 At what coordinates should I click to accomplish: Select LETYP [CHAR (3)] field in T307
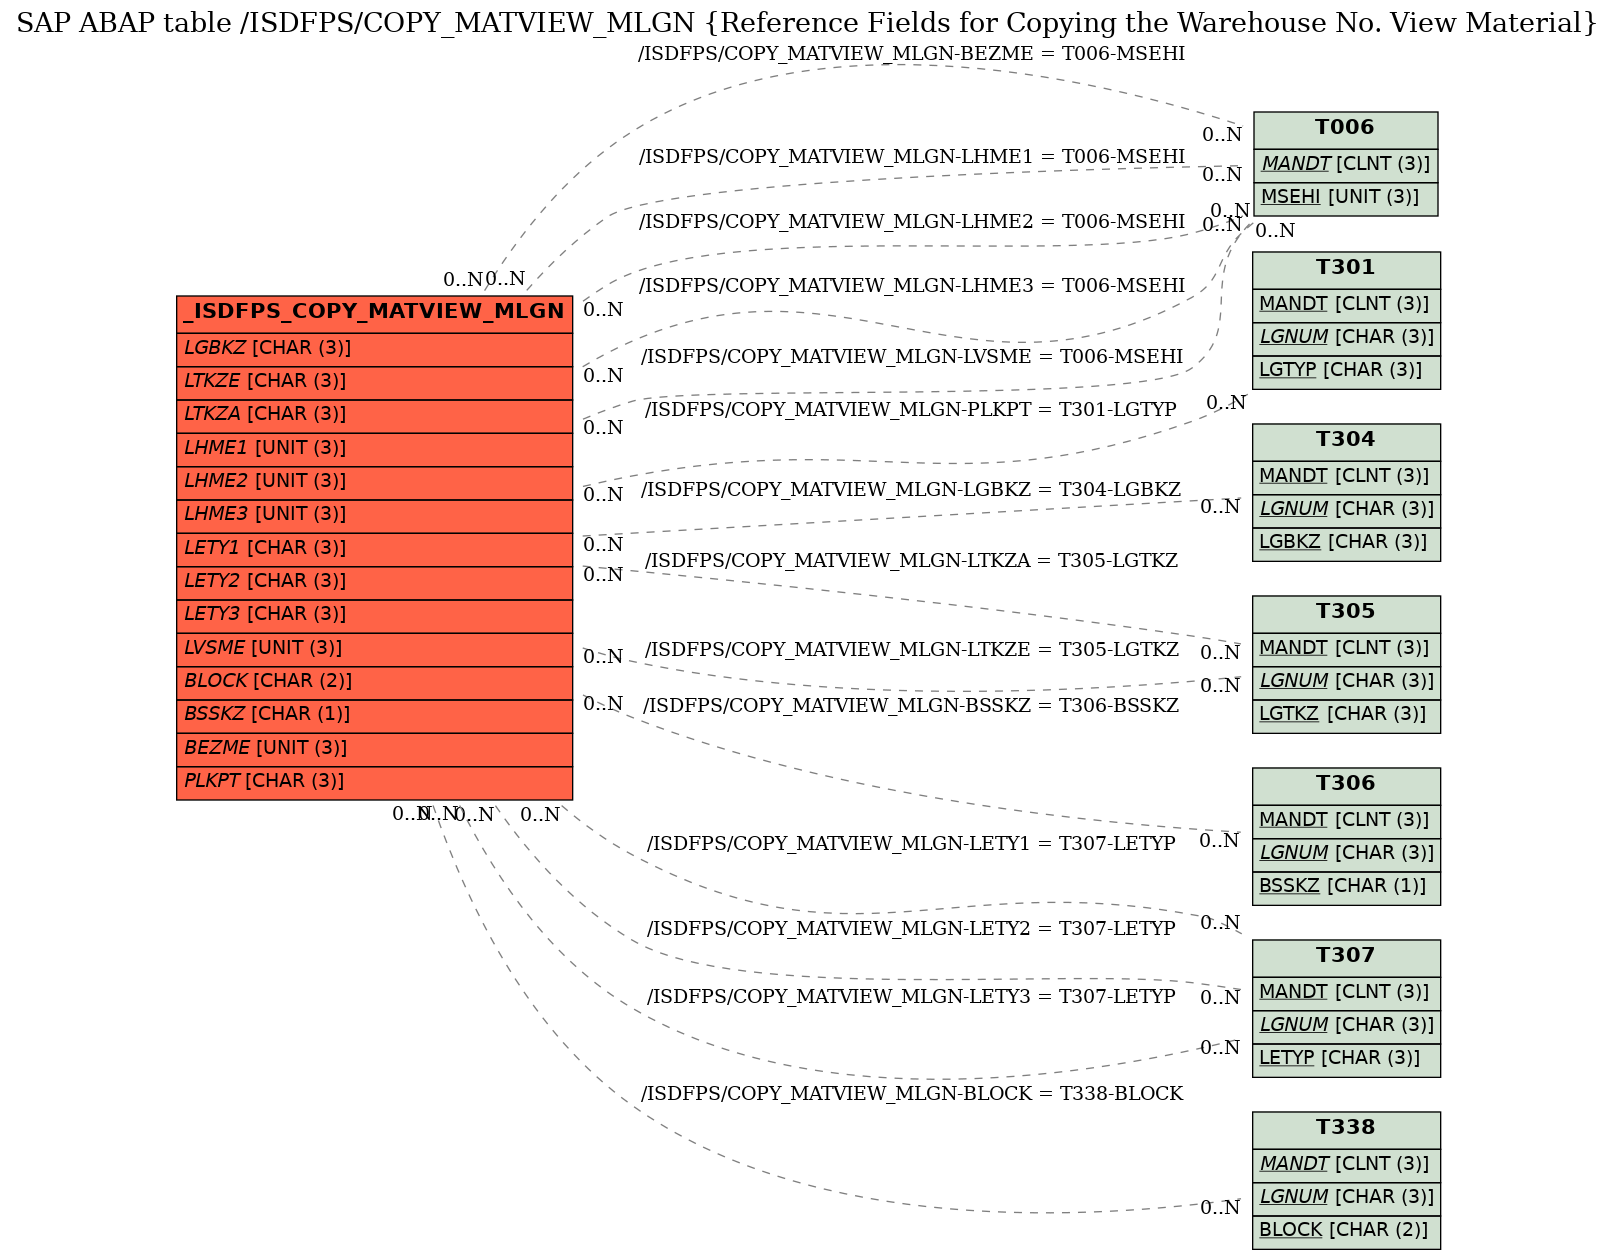(x=1346, y=1059)
